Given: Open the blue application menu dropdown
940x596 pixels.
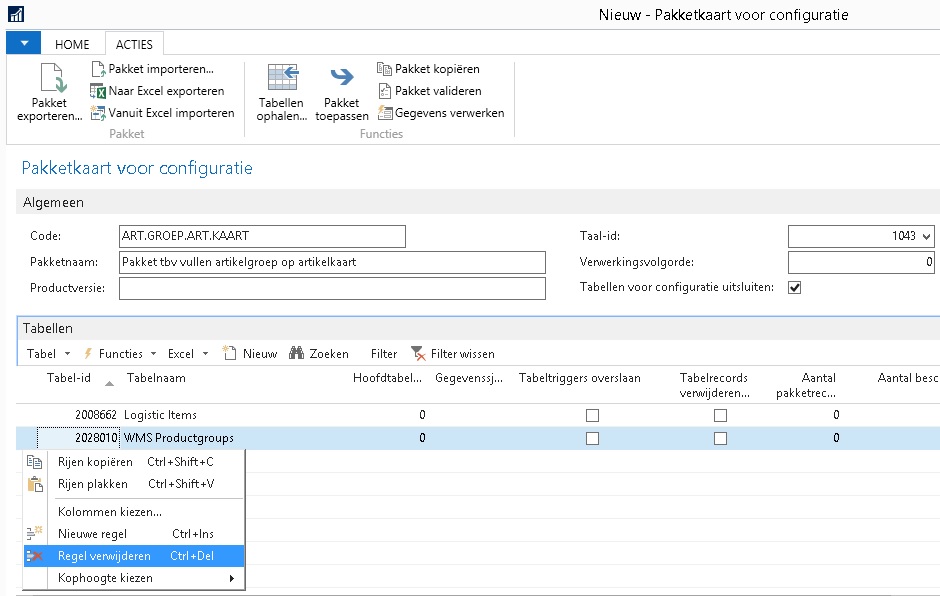Looking at the screenshot, I should (x=23, y=43).
